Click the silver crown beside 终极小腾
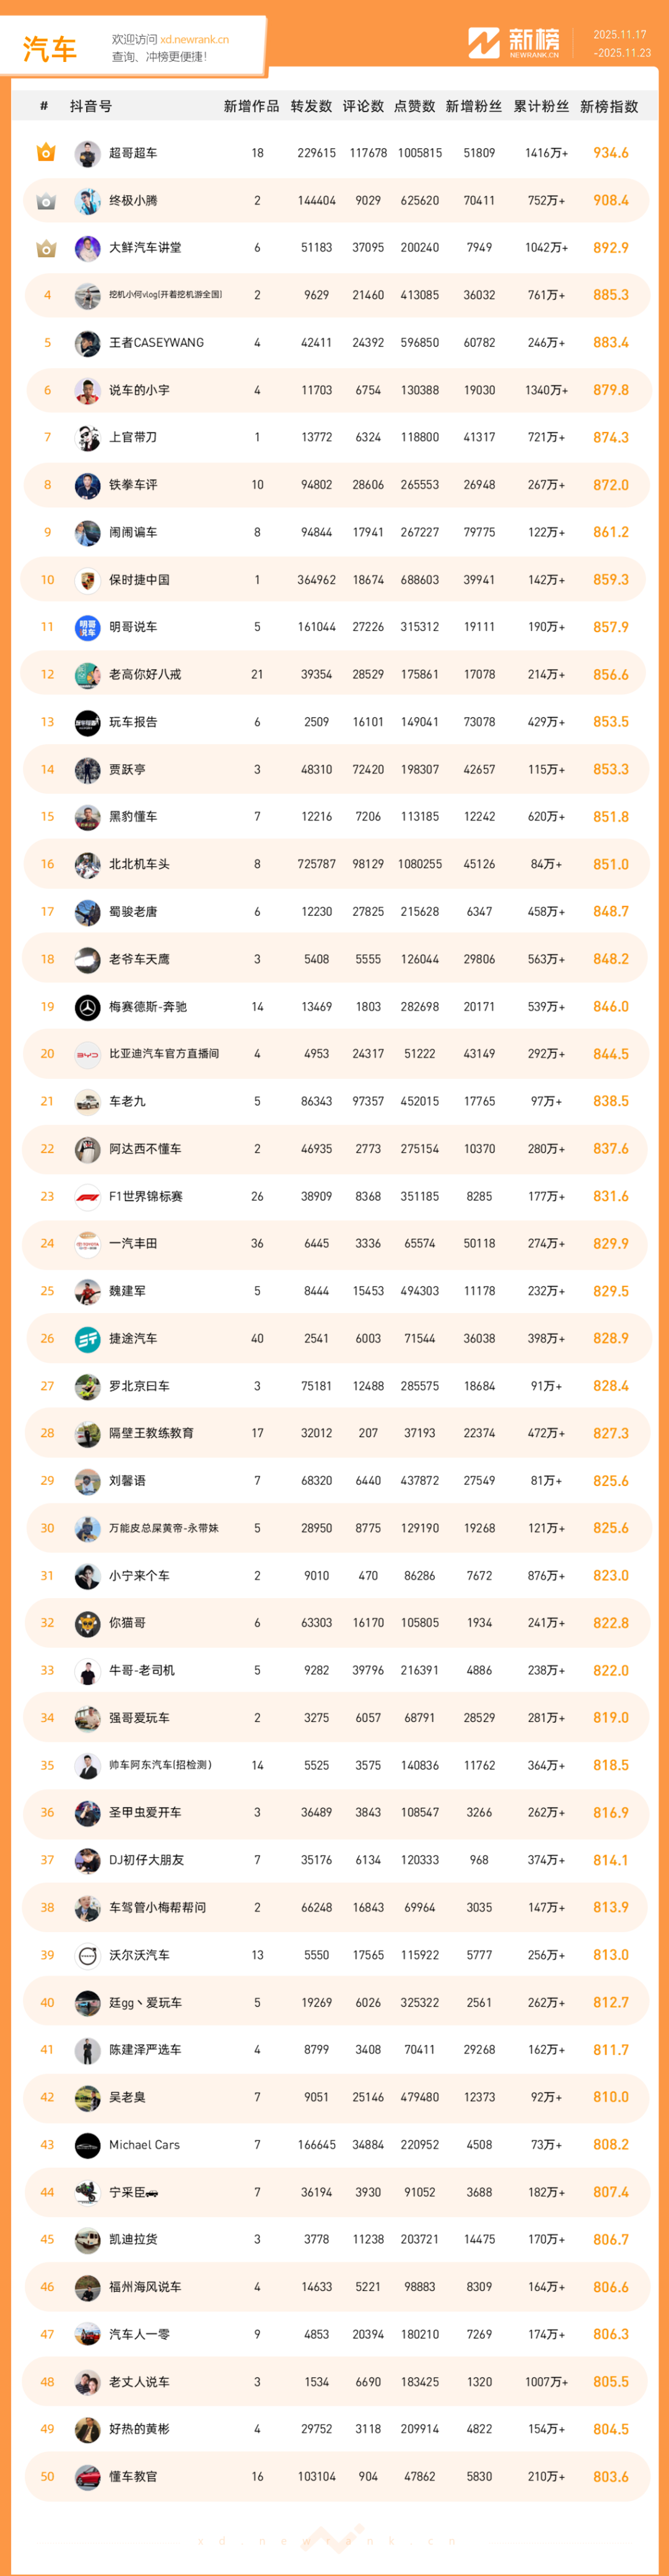Screen dimensions: 669x2576 (46, 201)
